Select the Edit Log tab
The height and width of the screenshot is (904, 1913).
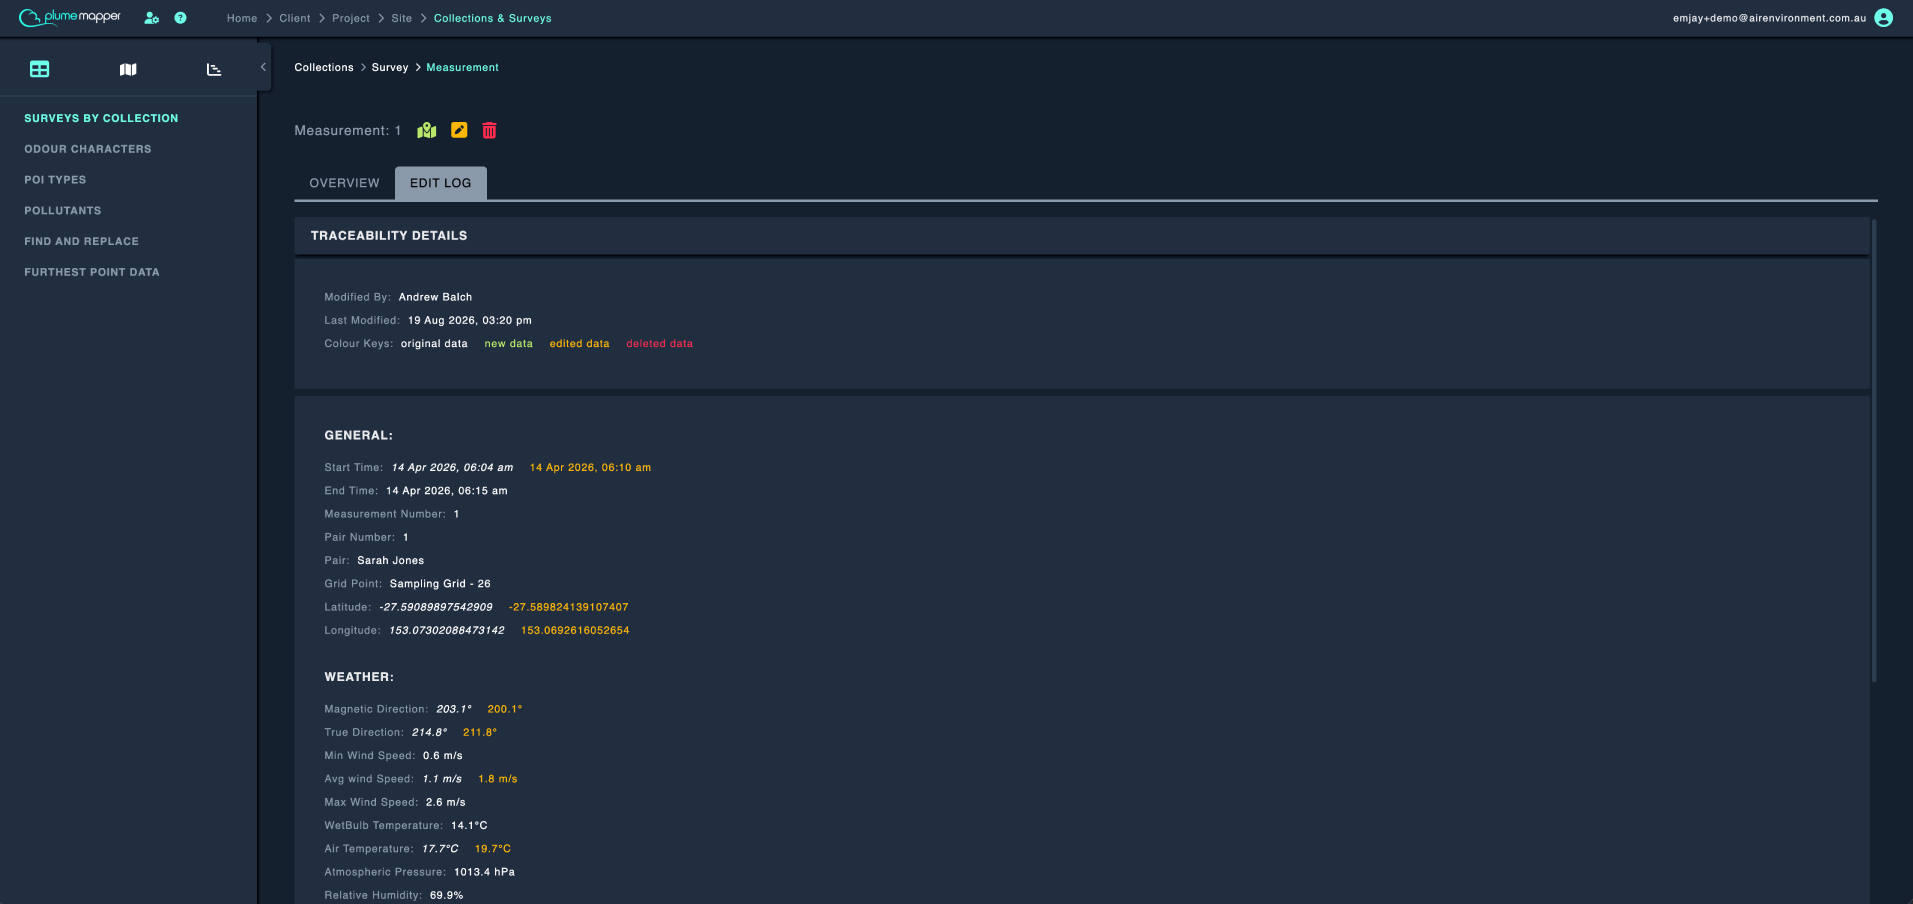[441, 183]
